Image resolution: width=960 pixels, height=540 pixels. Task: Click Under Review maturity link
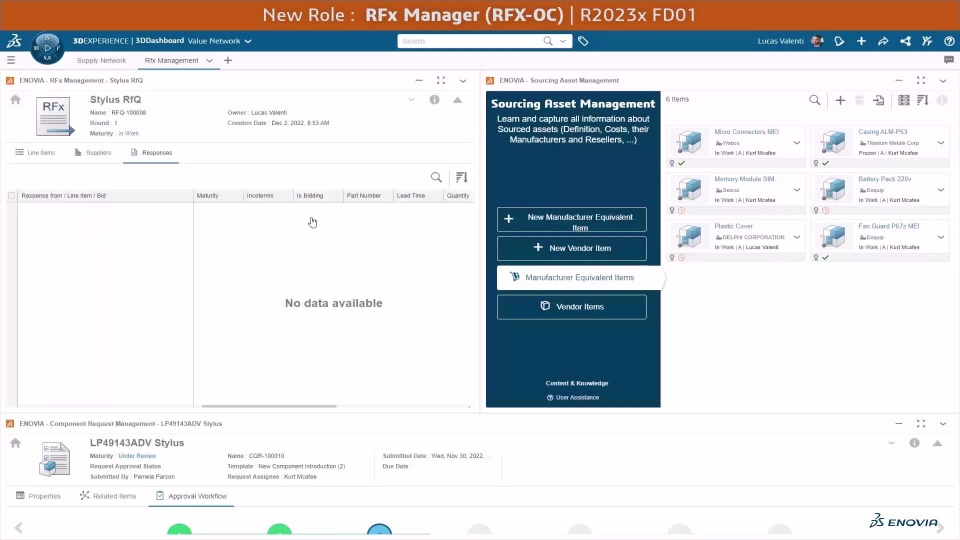(137, 456)
